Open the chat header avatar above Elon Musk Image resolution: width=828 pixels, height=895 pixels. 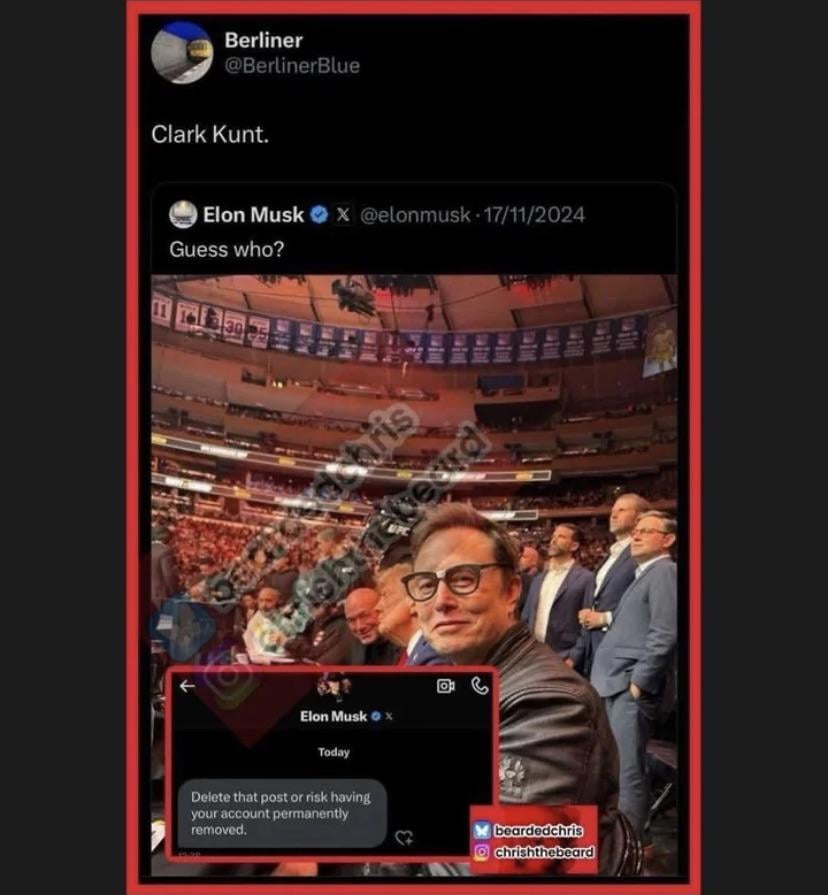click(x=334, y=686)
